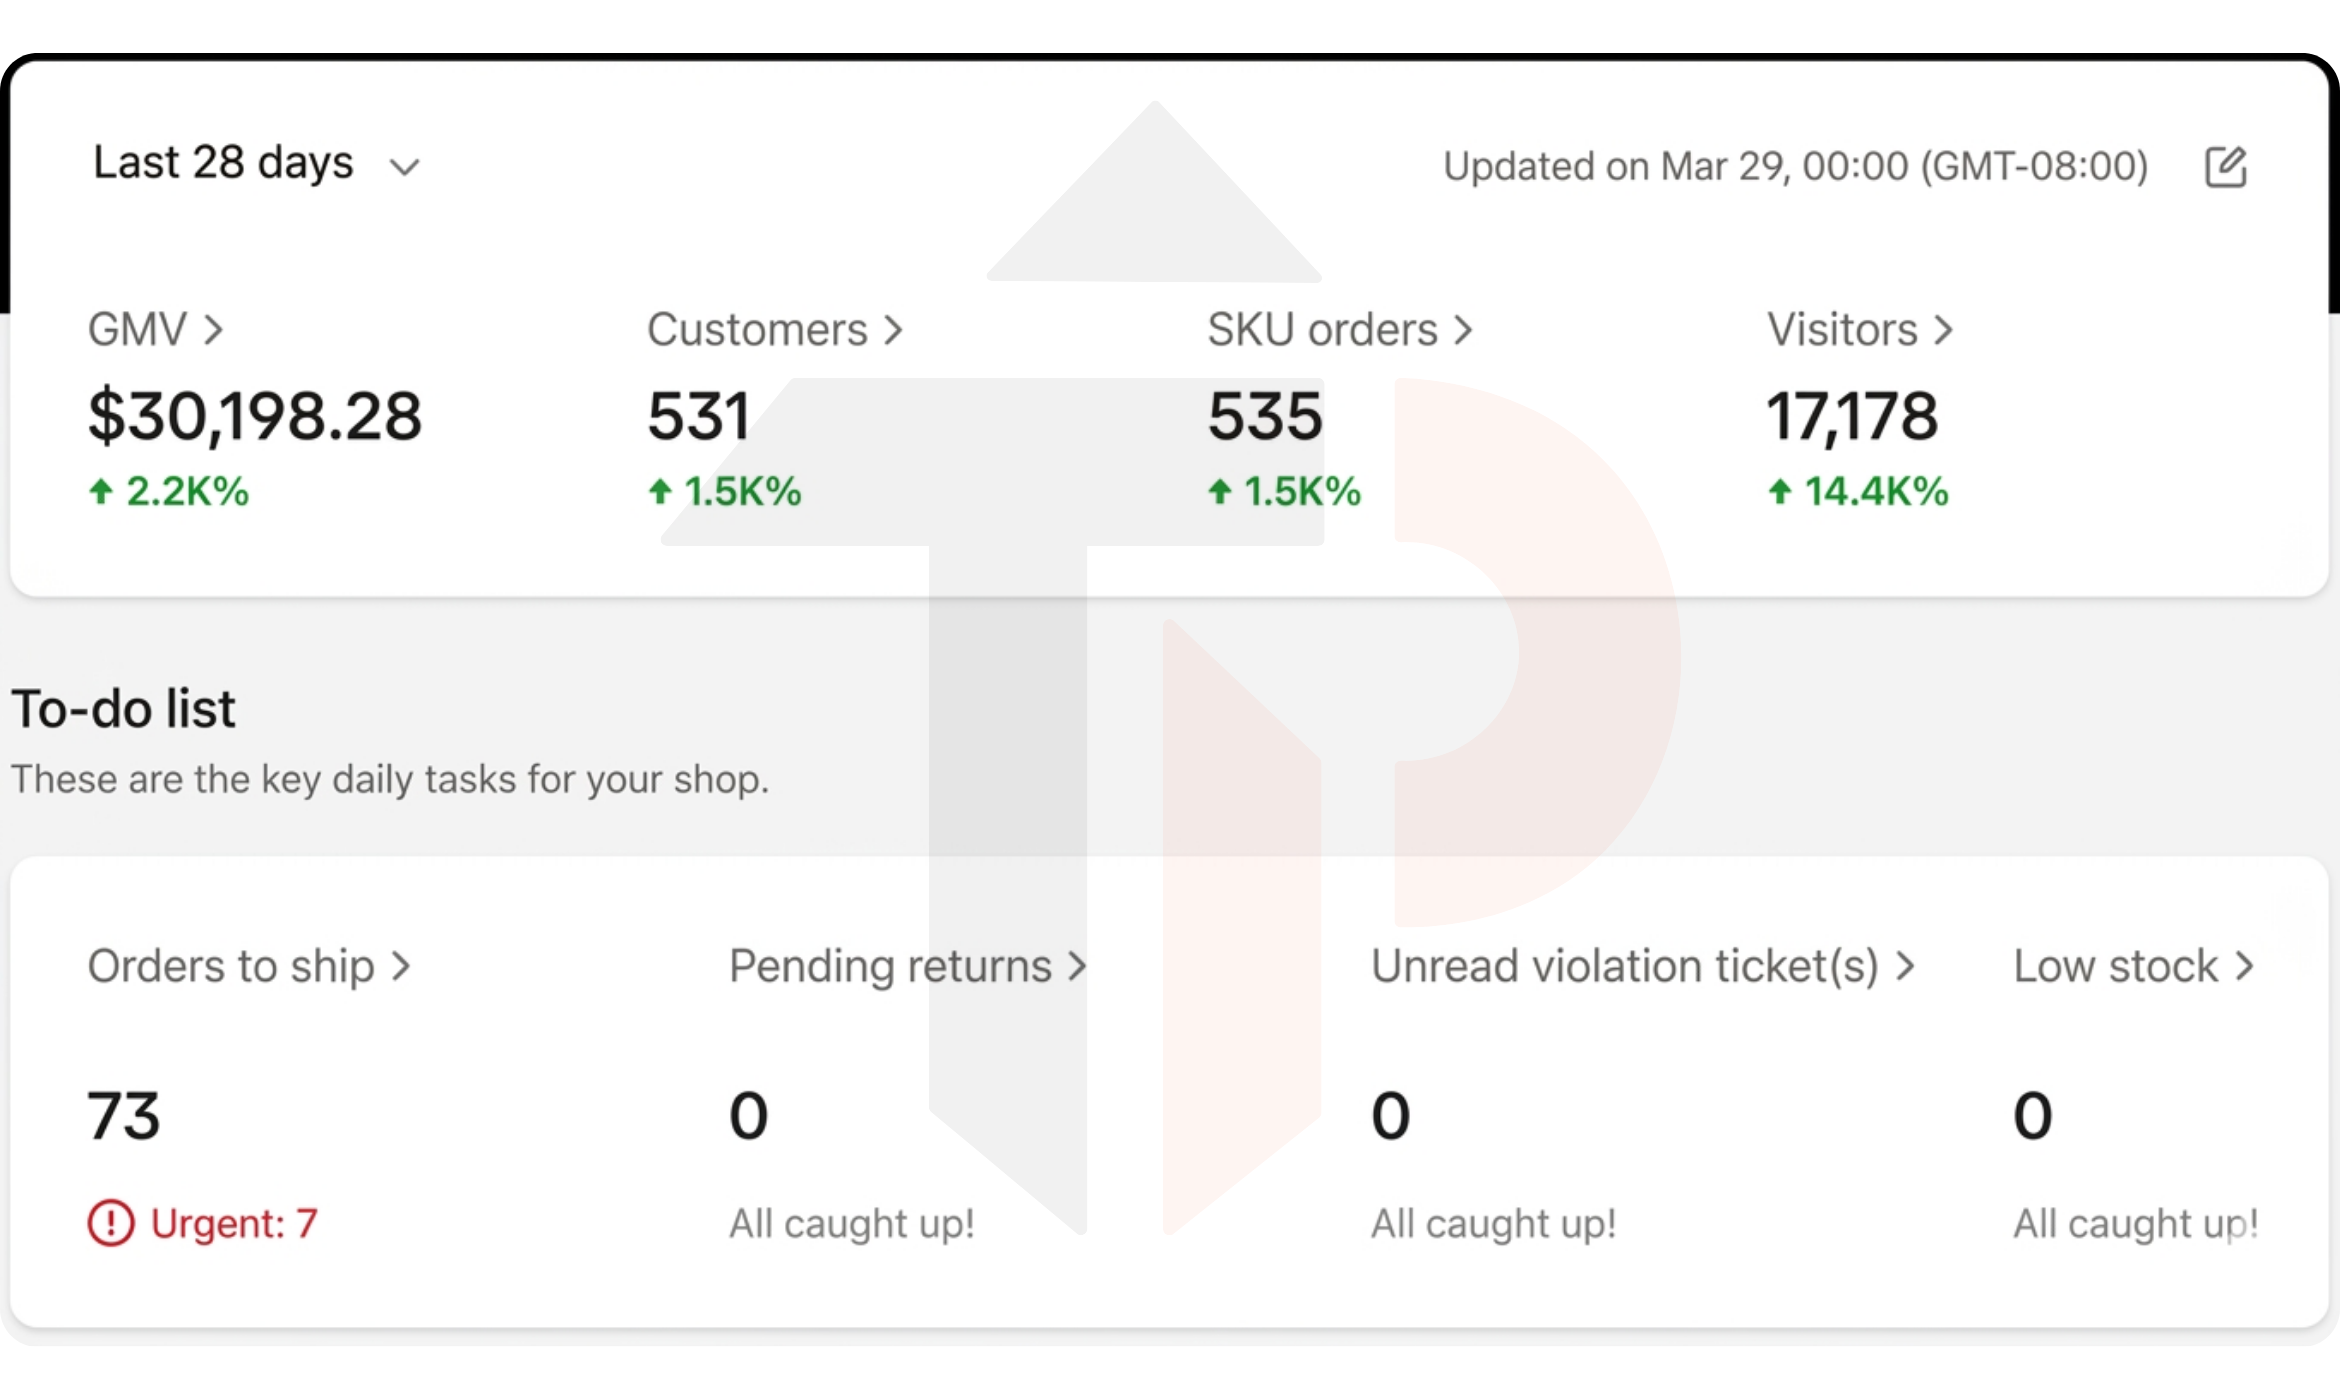Click the edit pencil icon beside update time
2340x1400 pixels.
2225,167
